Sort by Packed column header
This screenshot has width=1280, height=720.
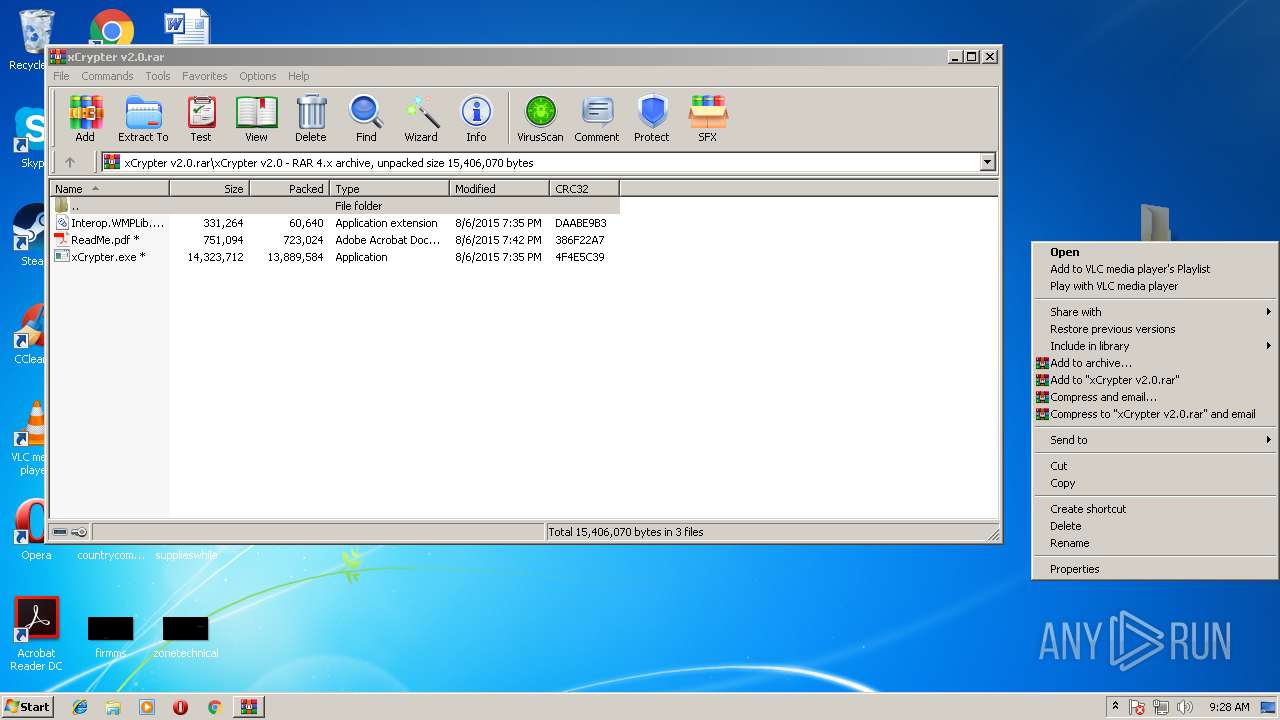(289, 189)
